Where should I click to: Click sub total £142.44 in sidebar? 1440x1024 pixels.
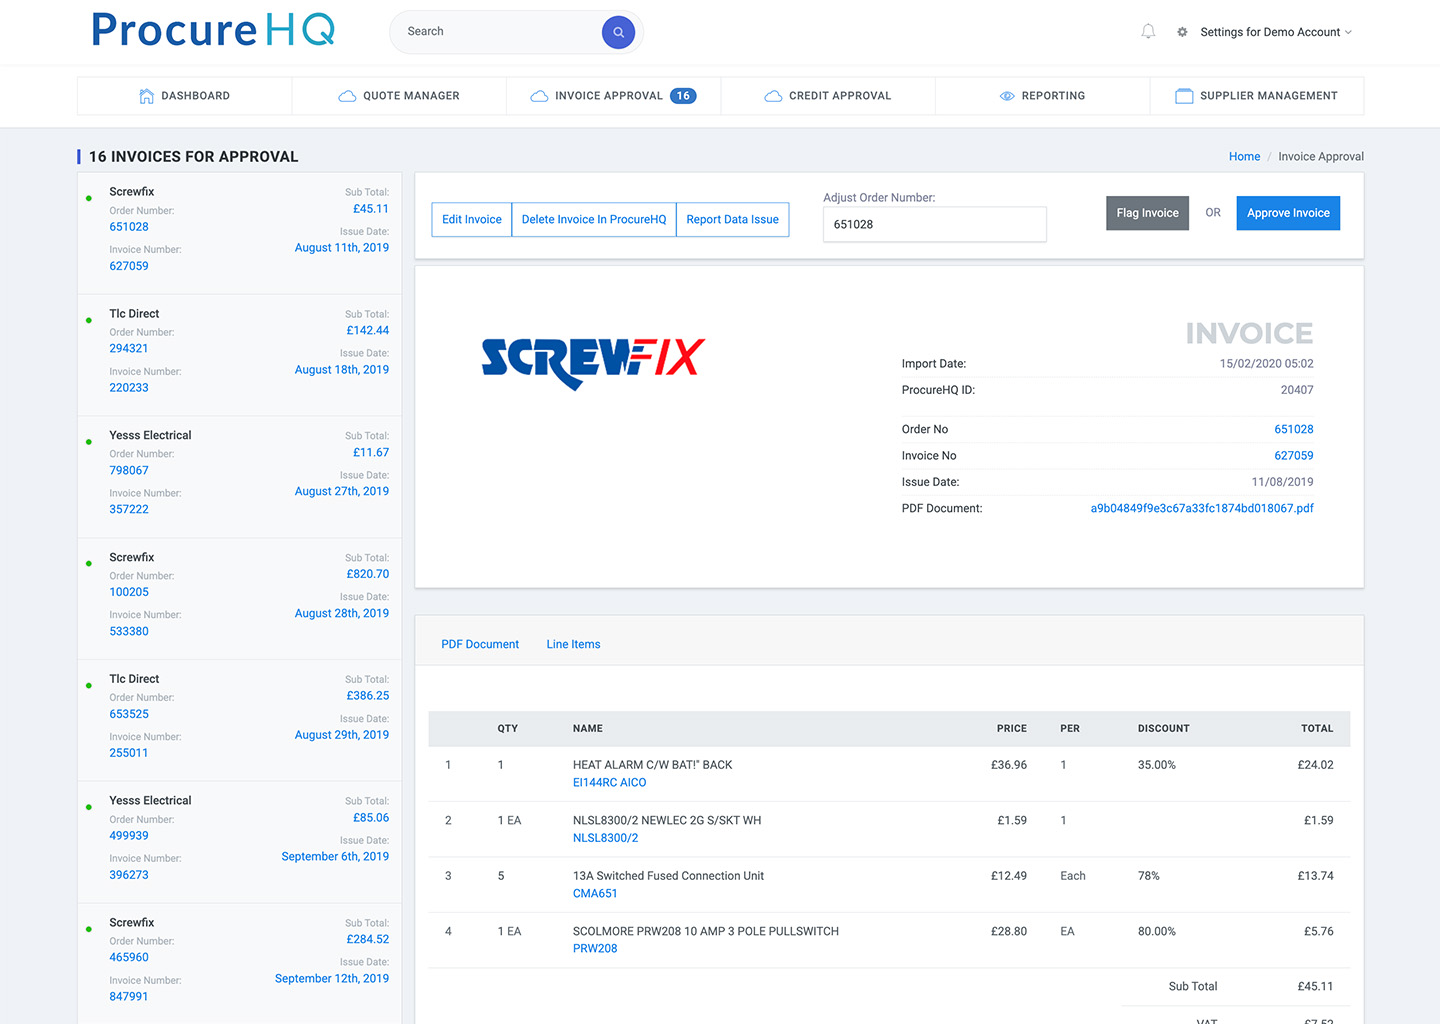[x=367, y=331]
